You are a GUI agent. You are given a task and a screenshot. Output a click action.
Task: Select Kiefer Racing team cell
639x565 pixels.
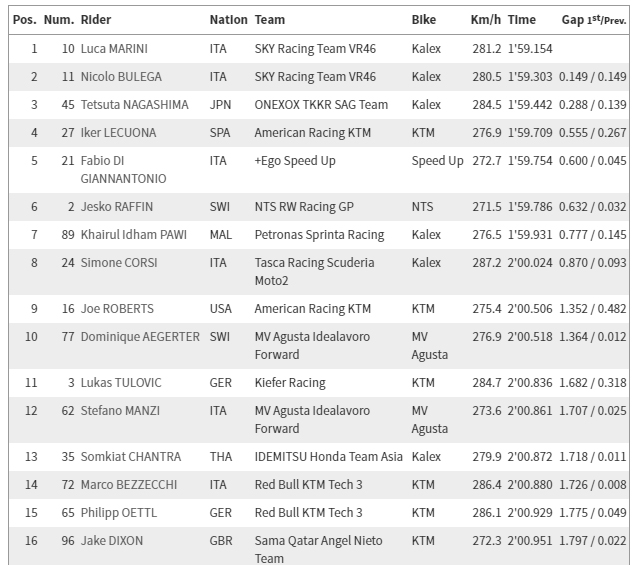click(x=290, y=383)
